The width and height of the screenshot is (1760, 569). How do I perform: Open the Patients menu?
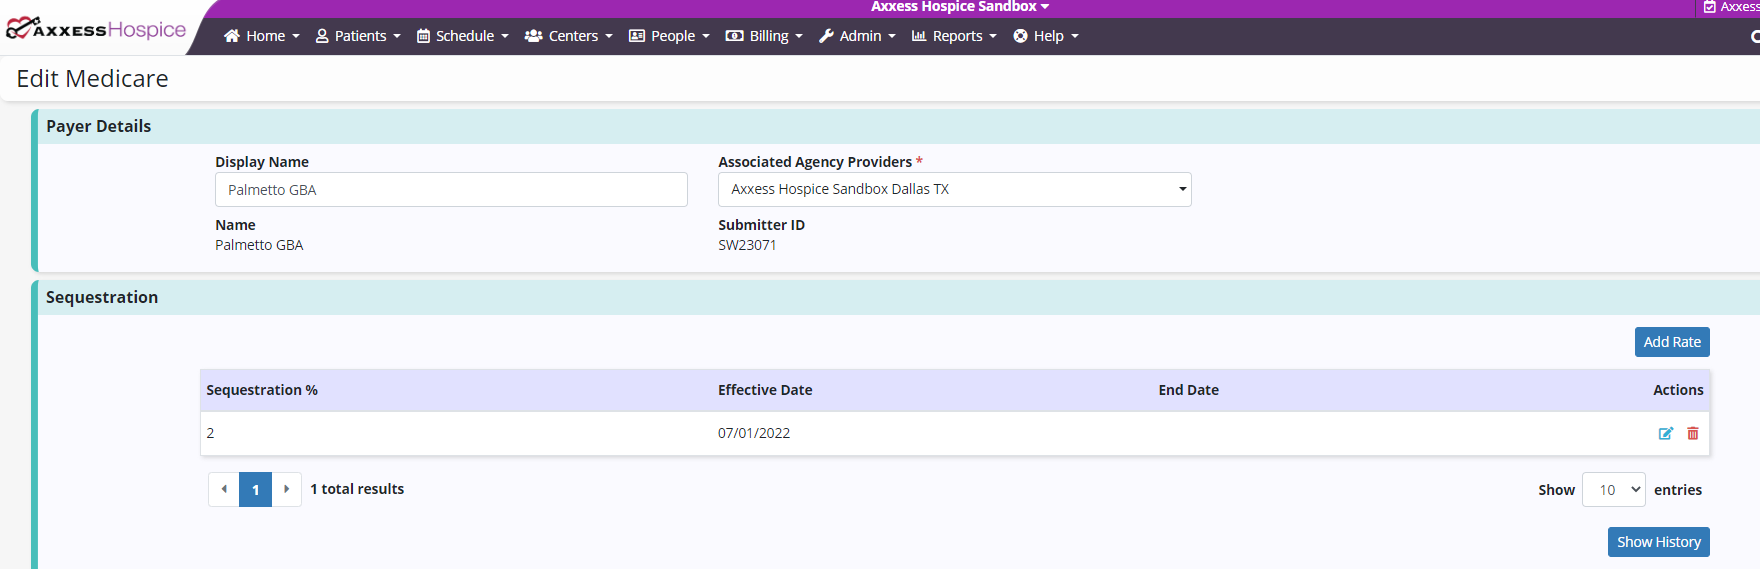pyautogui.click(x=358, y=36)
